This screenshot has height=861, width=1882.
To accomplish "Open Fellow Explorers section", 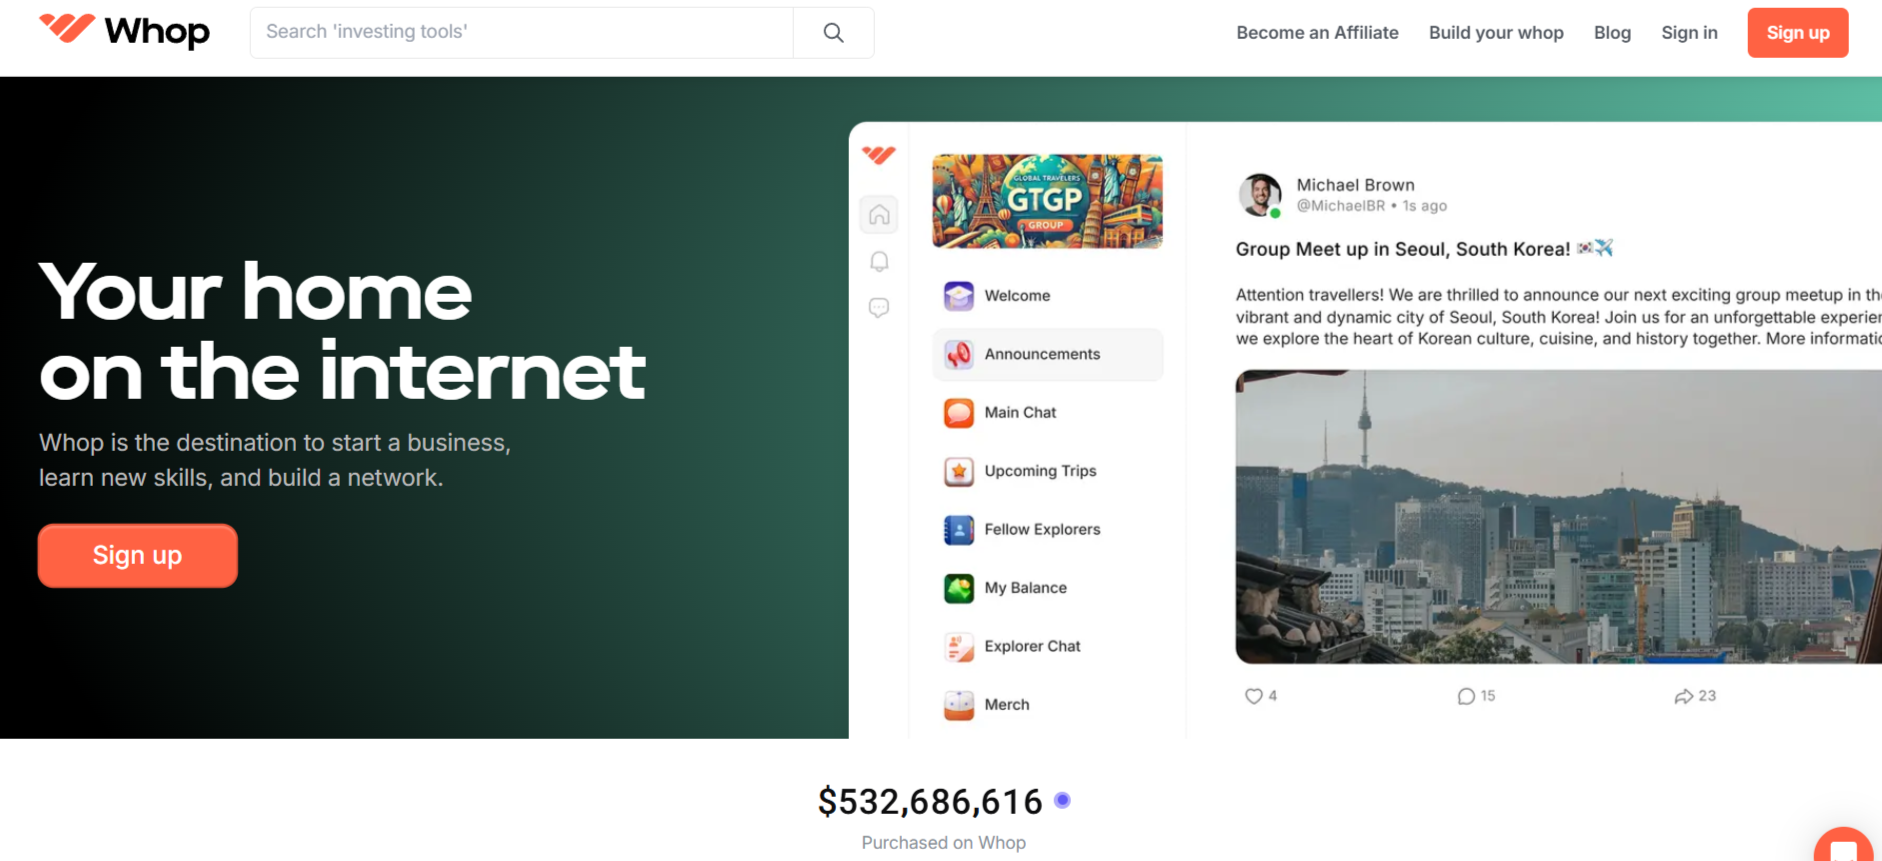I will coord(1047,530).
